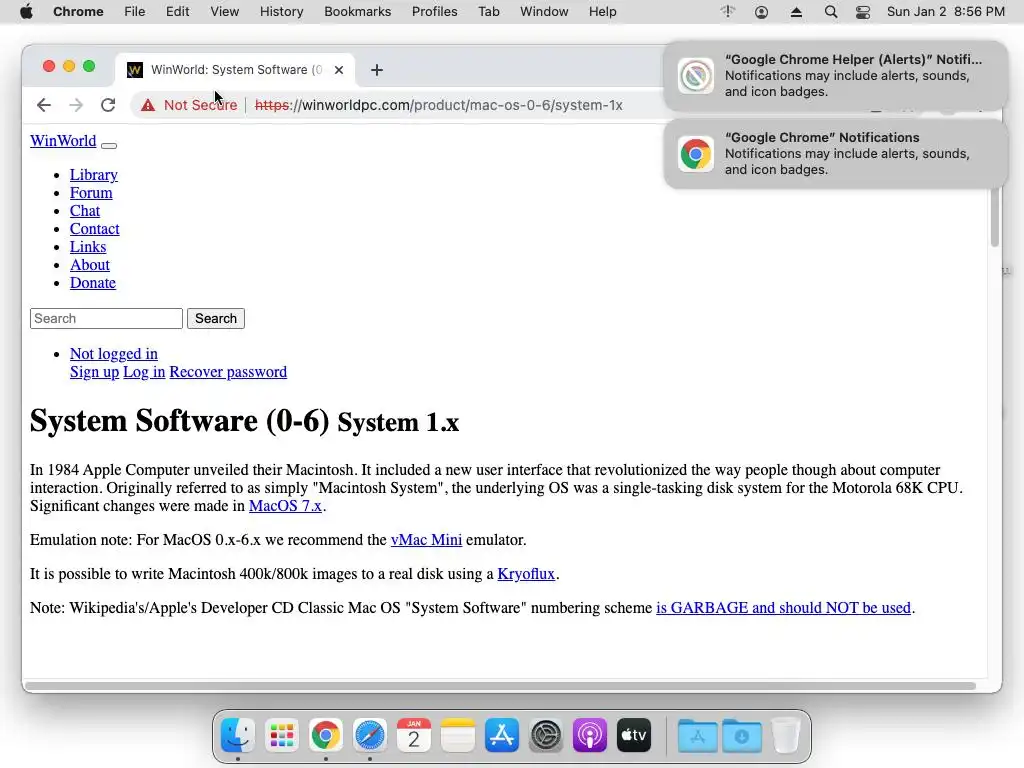Click the page vertical scrollbar thumb
This screenshot has width=1024, height=768.
tap(995, 217)
